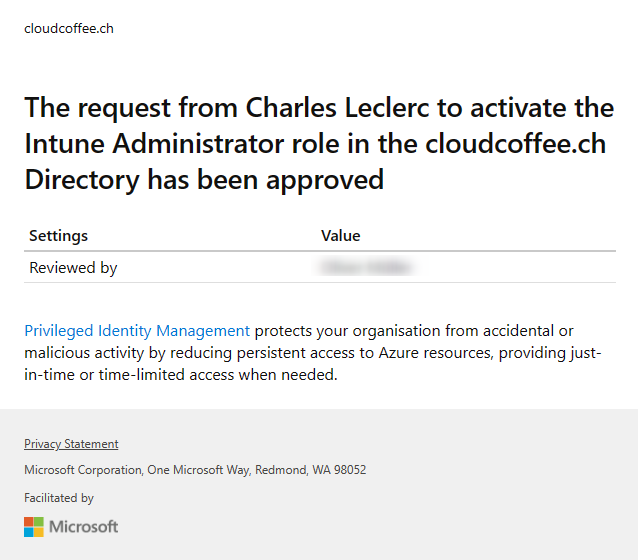Open the Privacy Statement link
This screenshot has width=638, height=560.
[71, 444]
